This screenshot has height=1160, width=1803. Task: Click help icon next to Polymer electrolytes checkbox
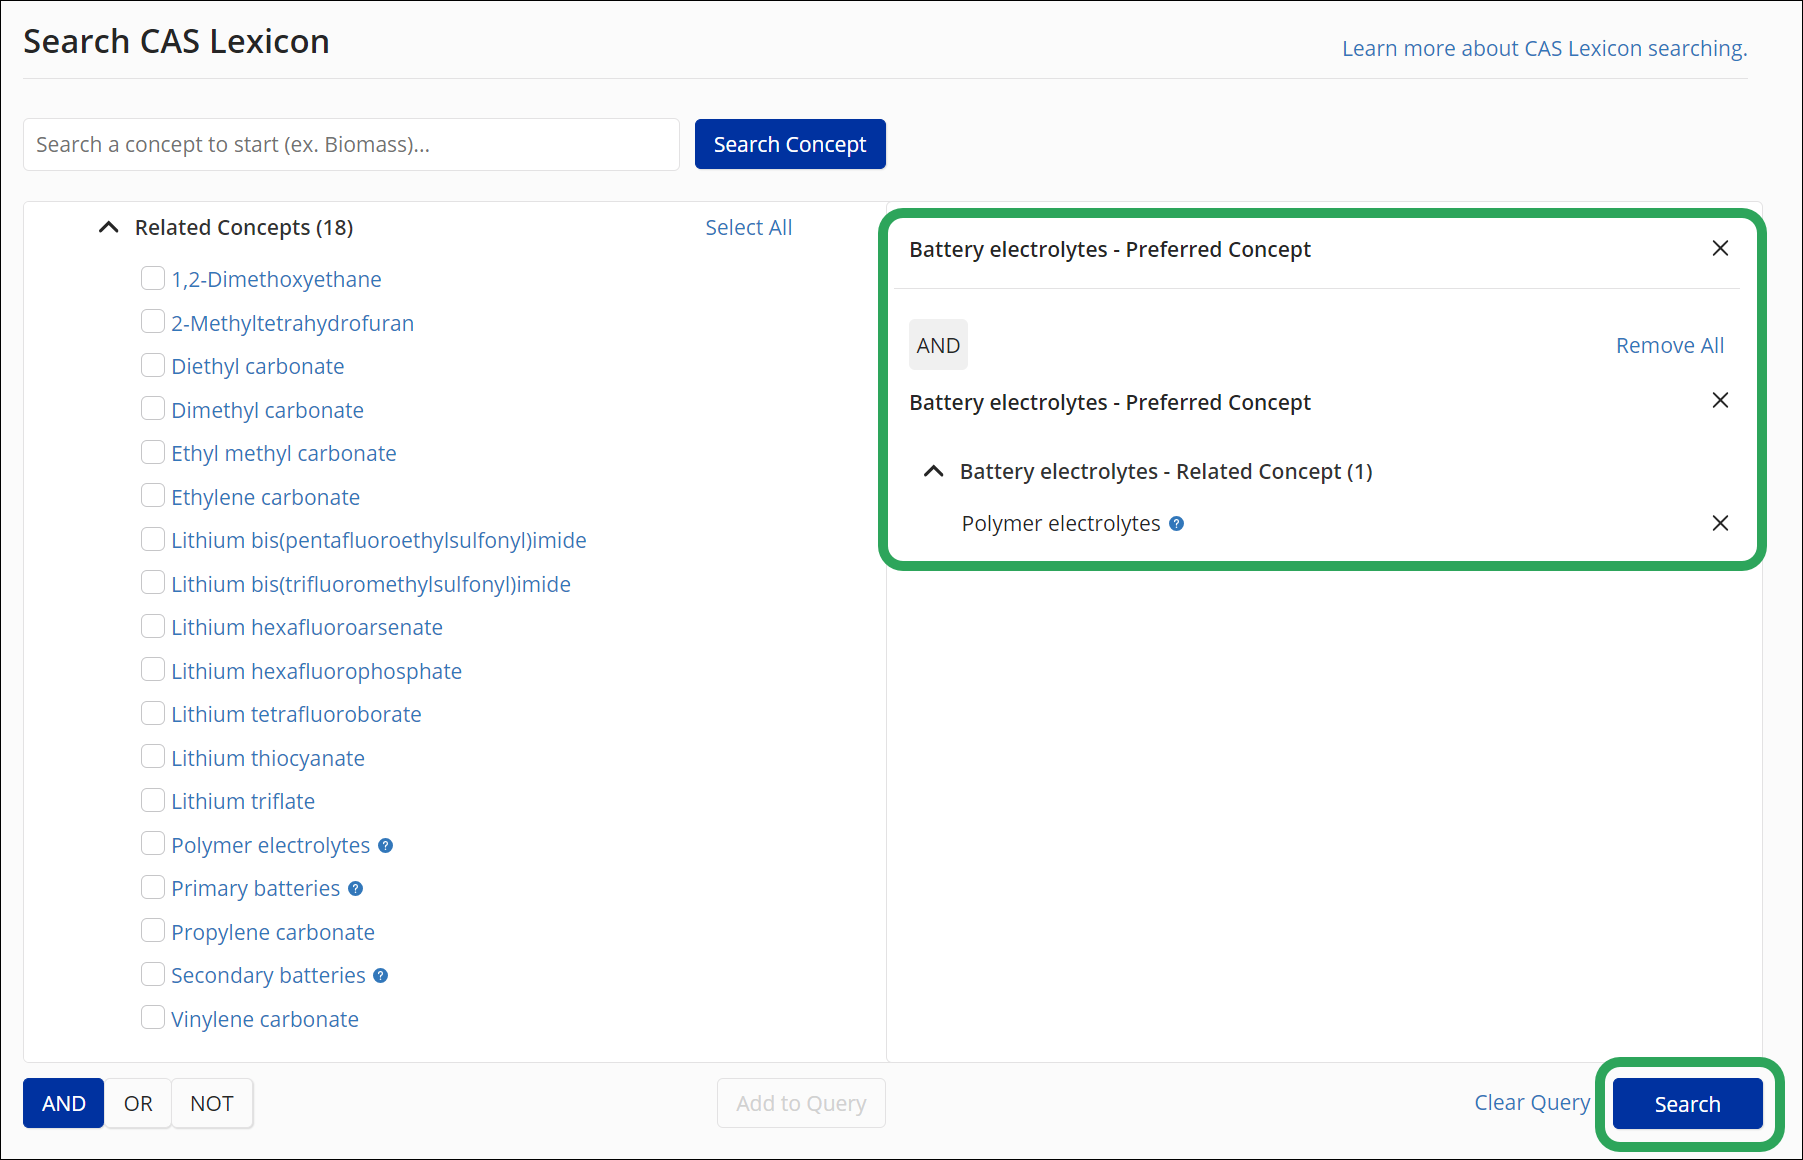coord(386,845)
